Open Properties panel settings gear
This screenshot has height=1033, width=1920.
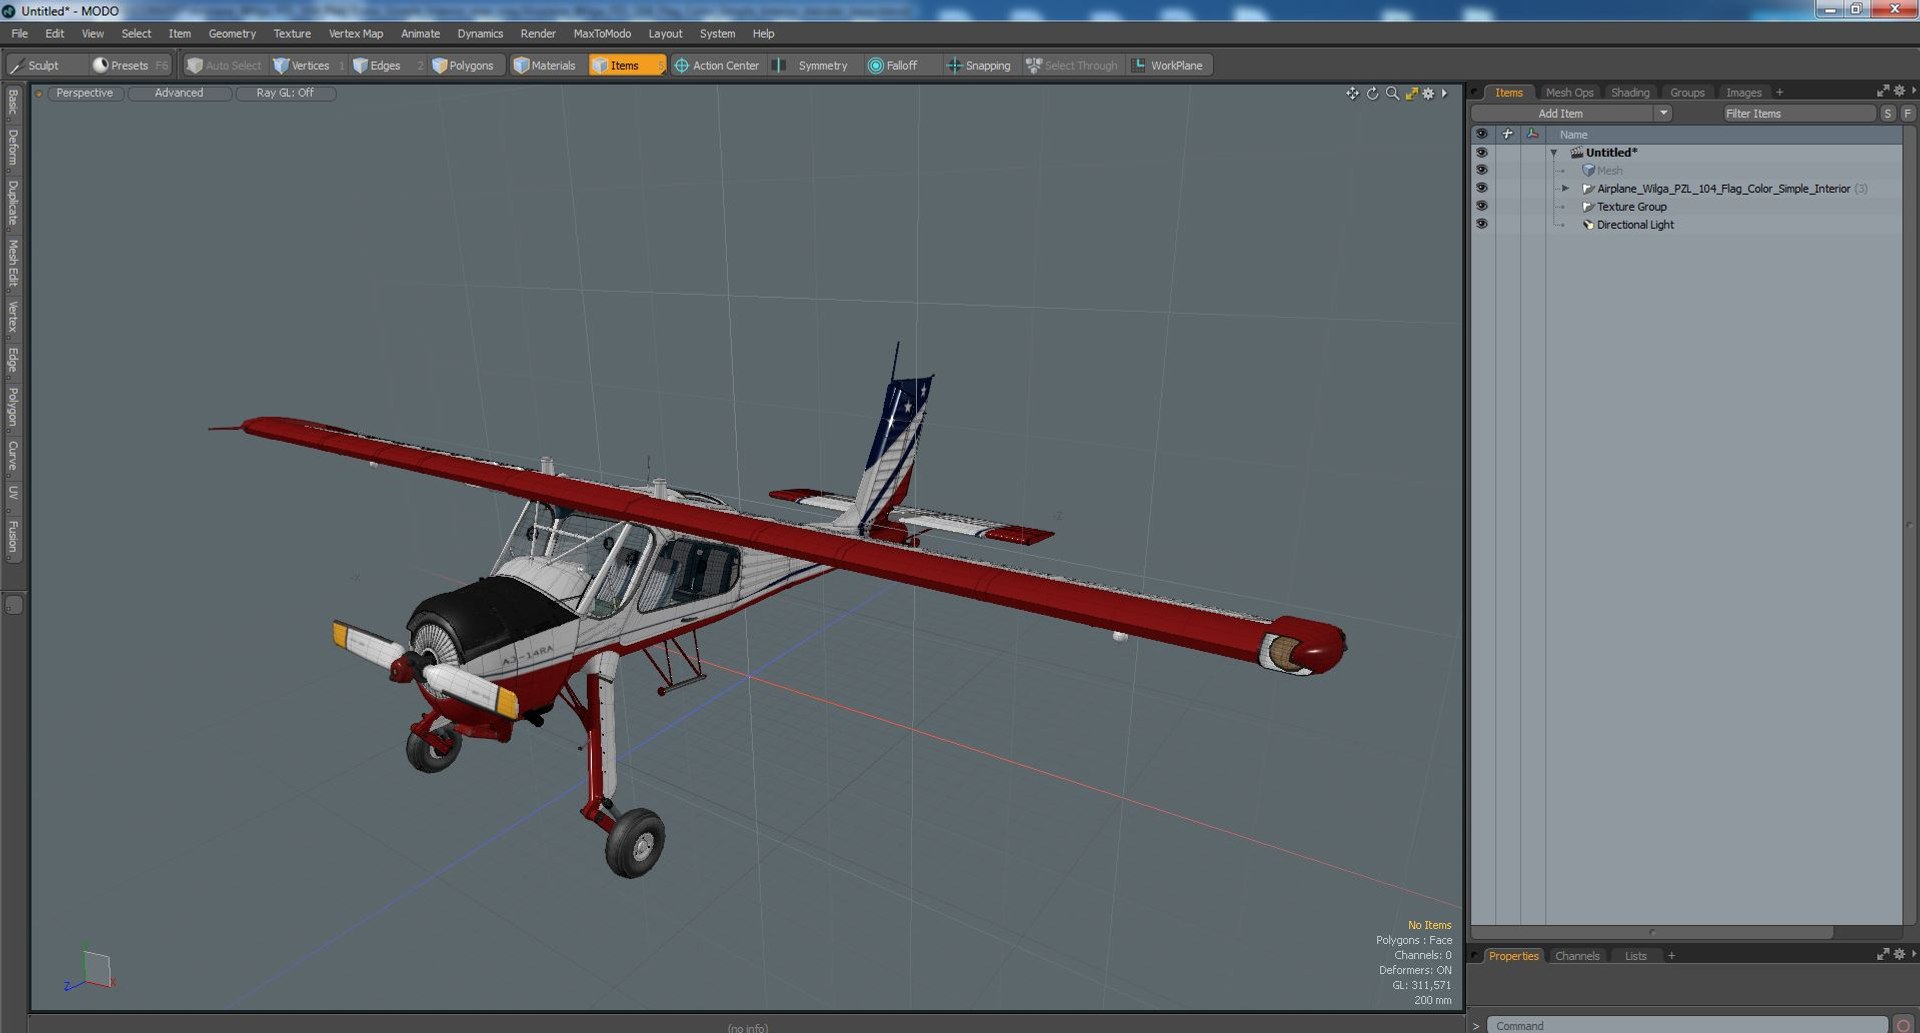click(1899, 955)
